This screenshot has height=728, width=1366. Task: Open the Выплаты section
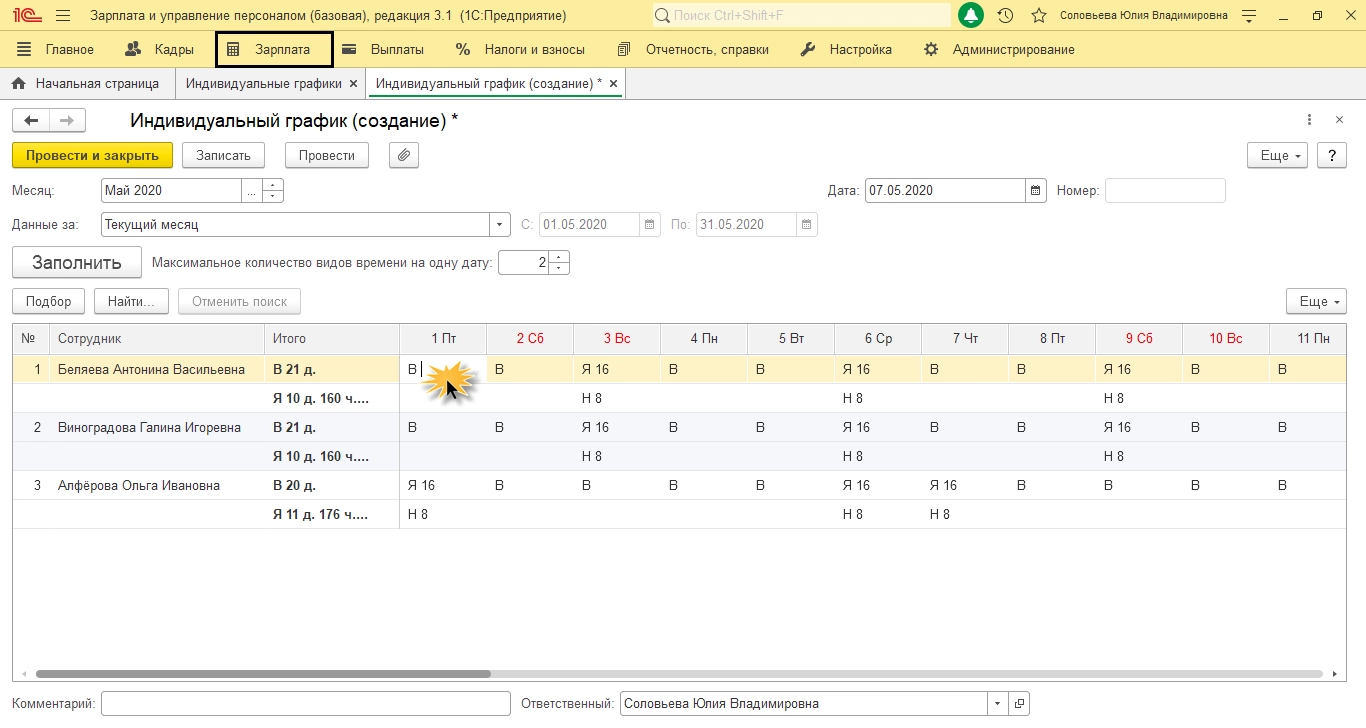(x=383, y=50)
